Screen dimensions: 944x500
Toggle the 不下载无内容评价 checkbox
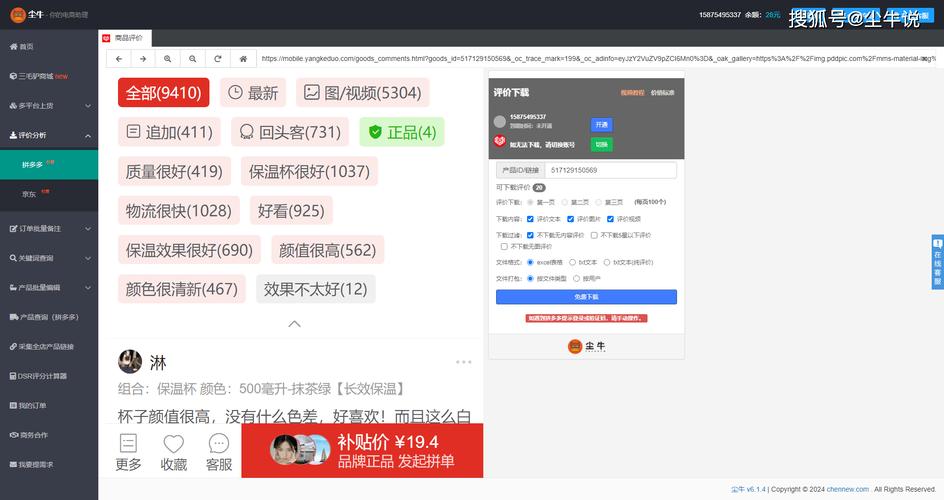point(530,235)
